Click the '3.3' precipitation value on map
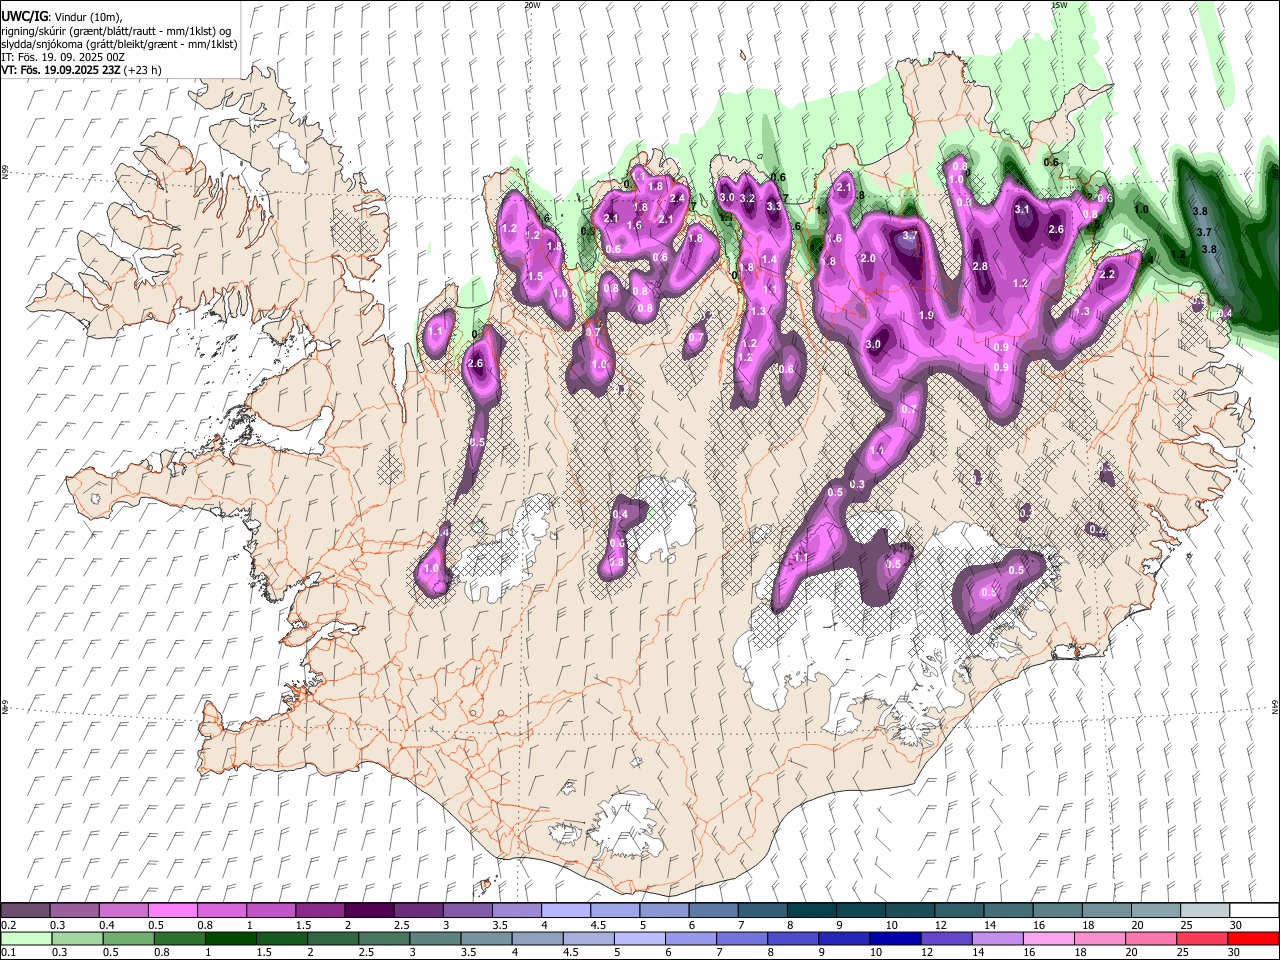Image resolution: width=1280 pixels, height=960 pixels. point(773,206)
